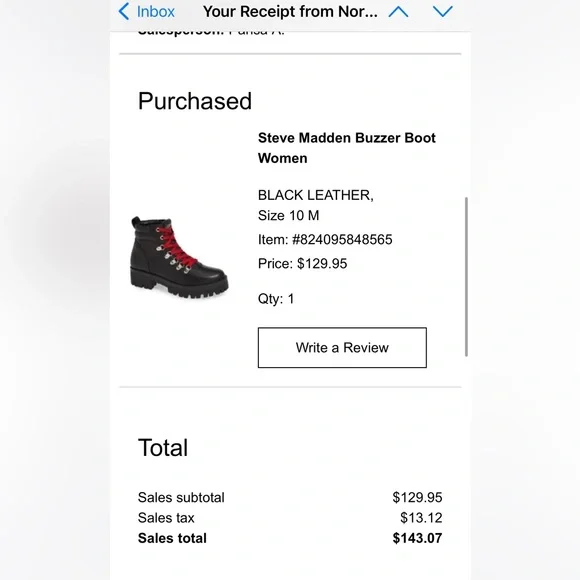Click the Purchased section heading

pyautogui.click(x=195, y=101)
